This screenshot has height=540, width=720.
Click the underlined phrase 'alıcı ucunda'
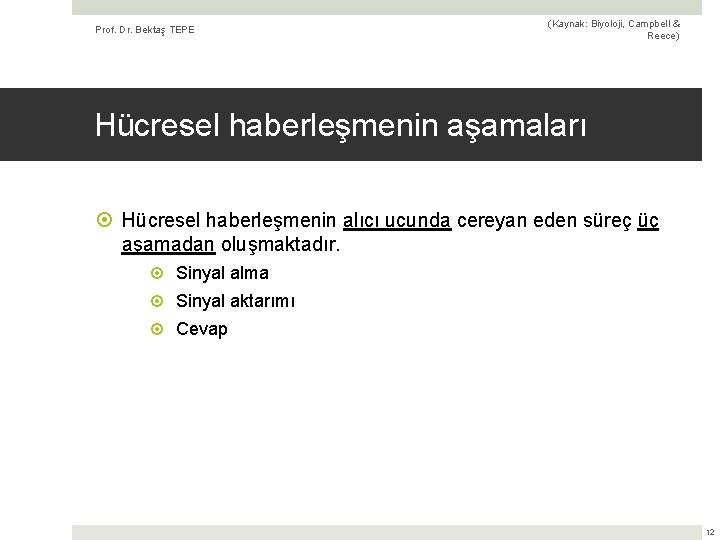397,220
